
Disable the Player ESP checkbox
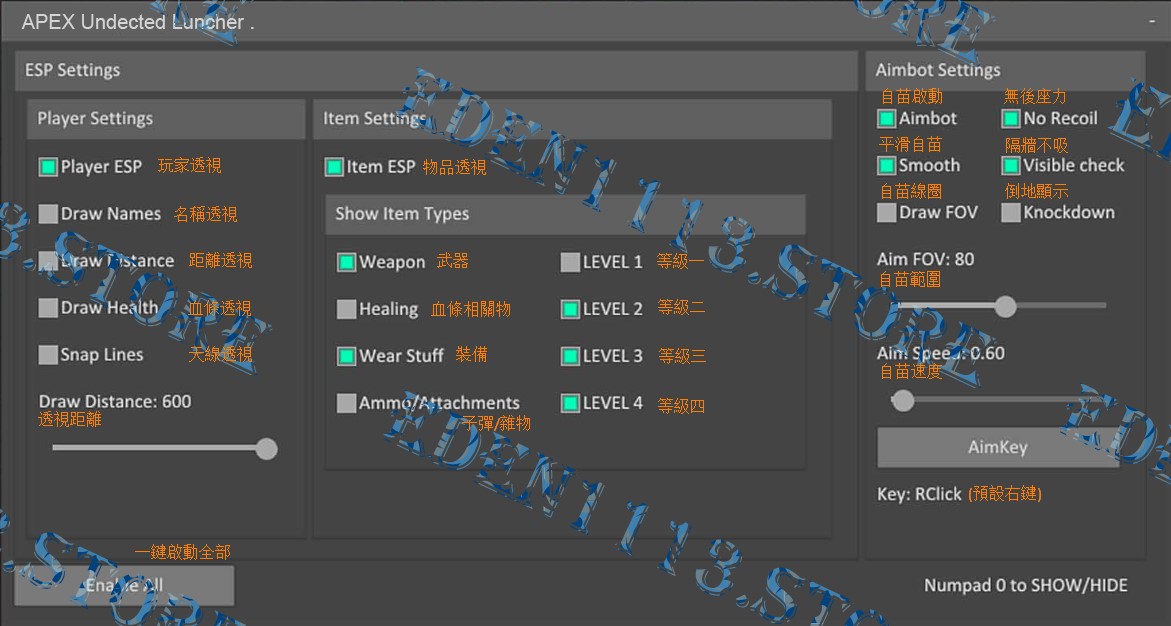[x=48, y=167]
